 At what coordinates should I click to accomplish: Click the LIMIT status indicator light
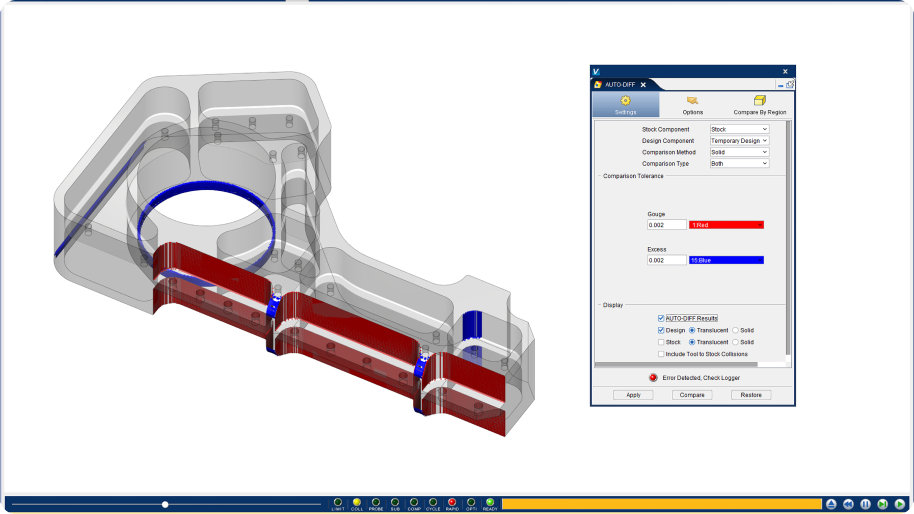tap(338, 502)
